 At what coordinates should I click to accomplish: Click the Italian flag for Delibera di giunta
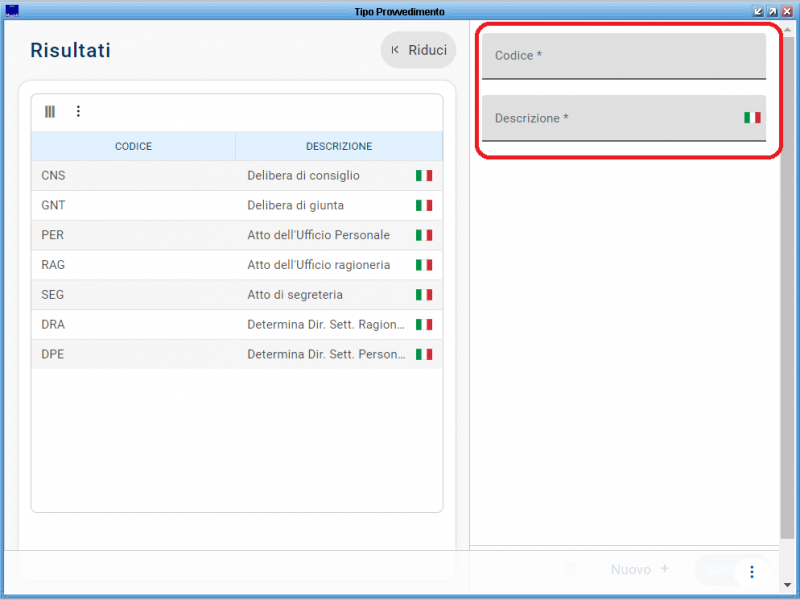point(424,206)
